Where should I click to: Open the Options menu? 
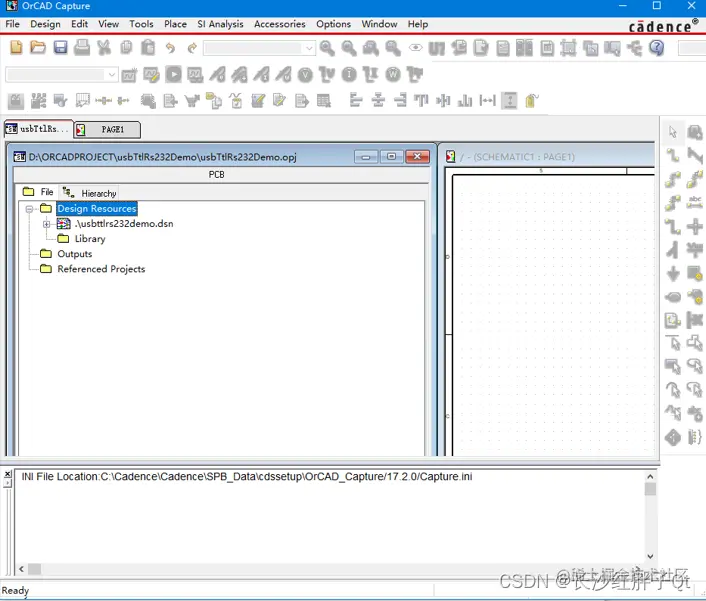(333, 24)
